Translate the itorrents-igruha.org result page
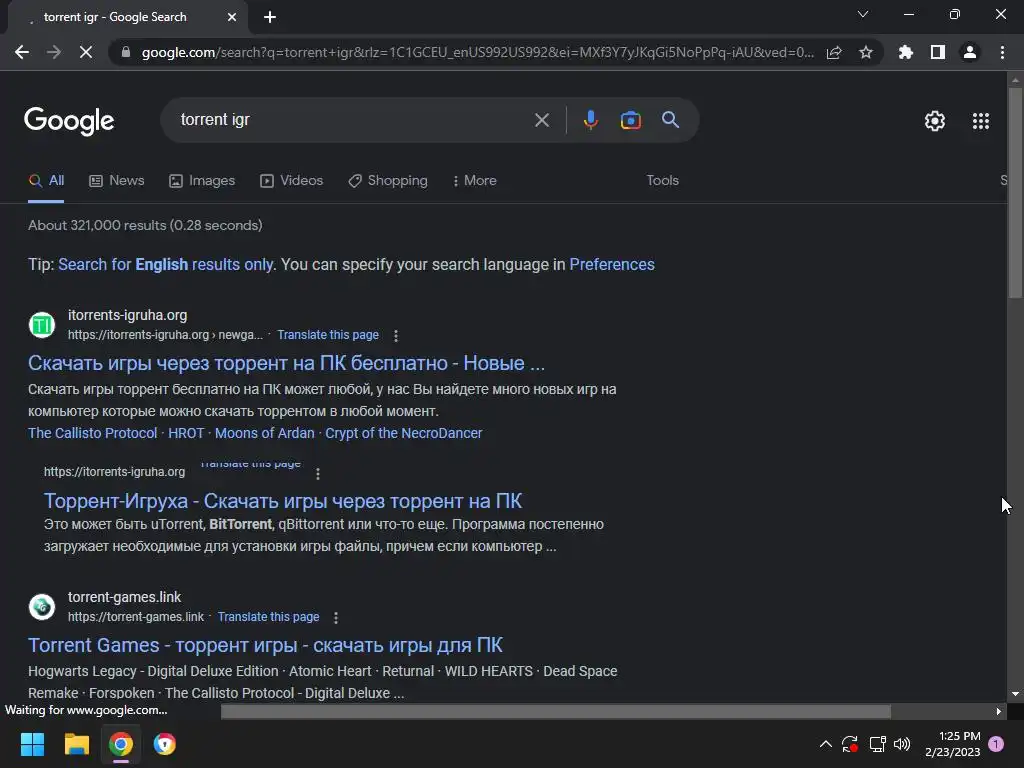Viewport: 1024px width, 768px height. pos(328,335)
